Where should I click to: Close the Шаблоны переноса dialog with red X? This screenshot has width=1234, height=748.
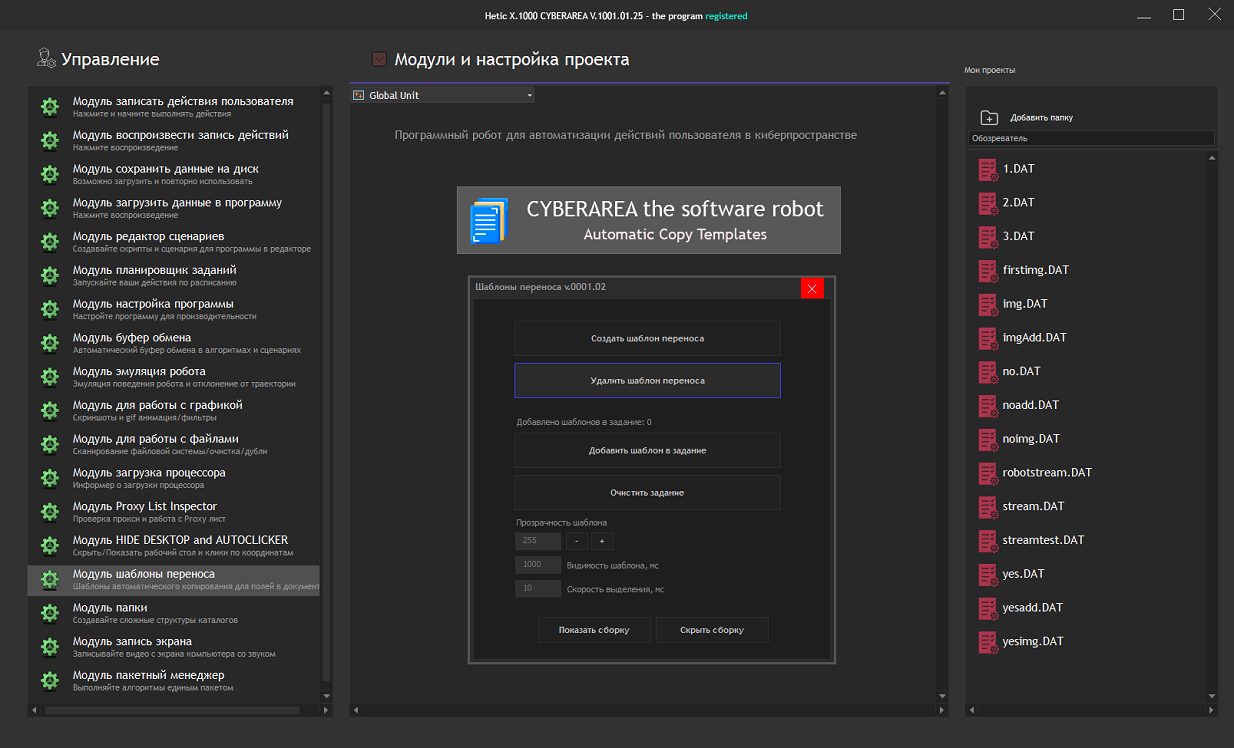coord(812,288)
